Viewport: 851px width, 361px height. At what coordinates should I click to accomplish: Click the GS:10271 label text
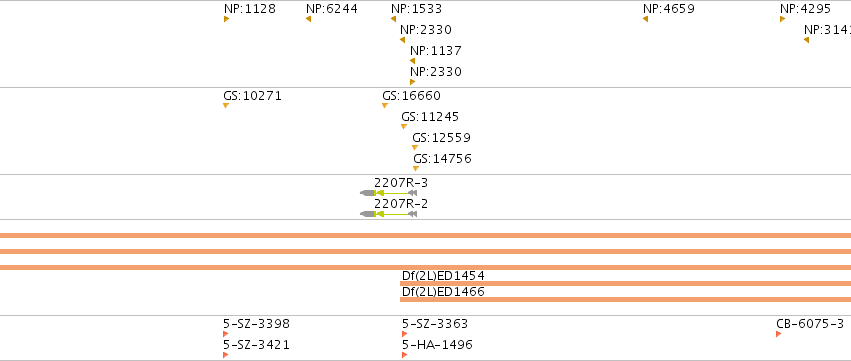[252, 96]
